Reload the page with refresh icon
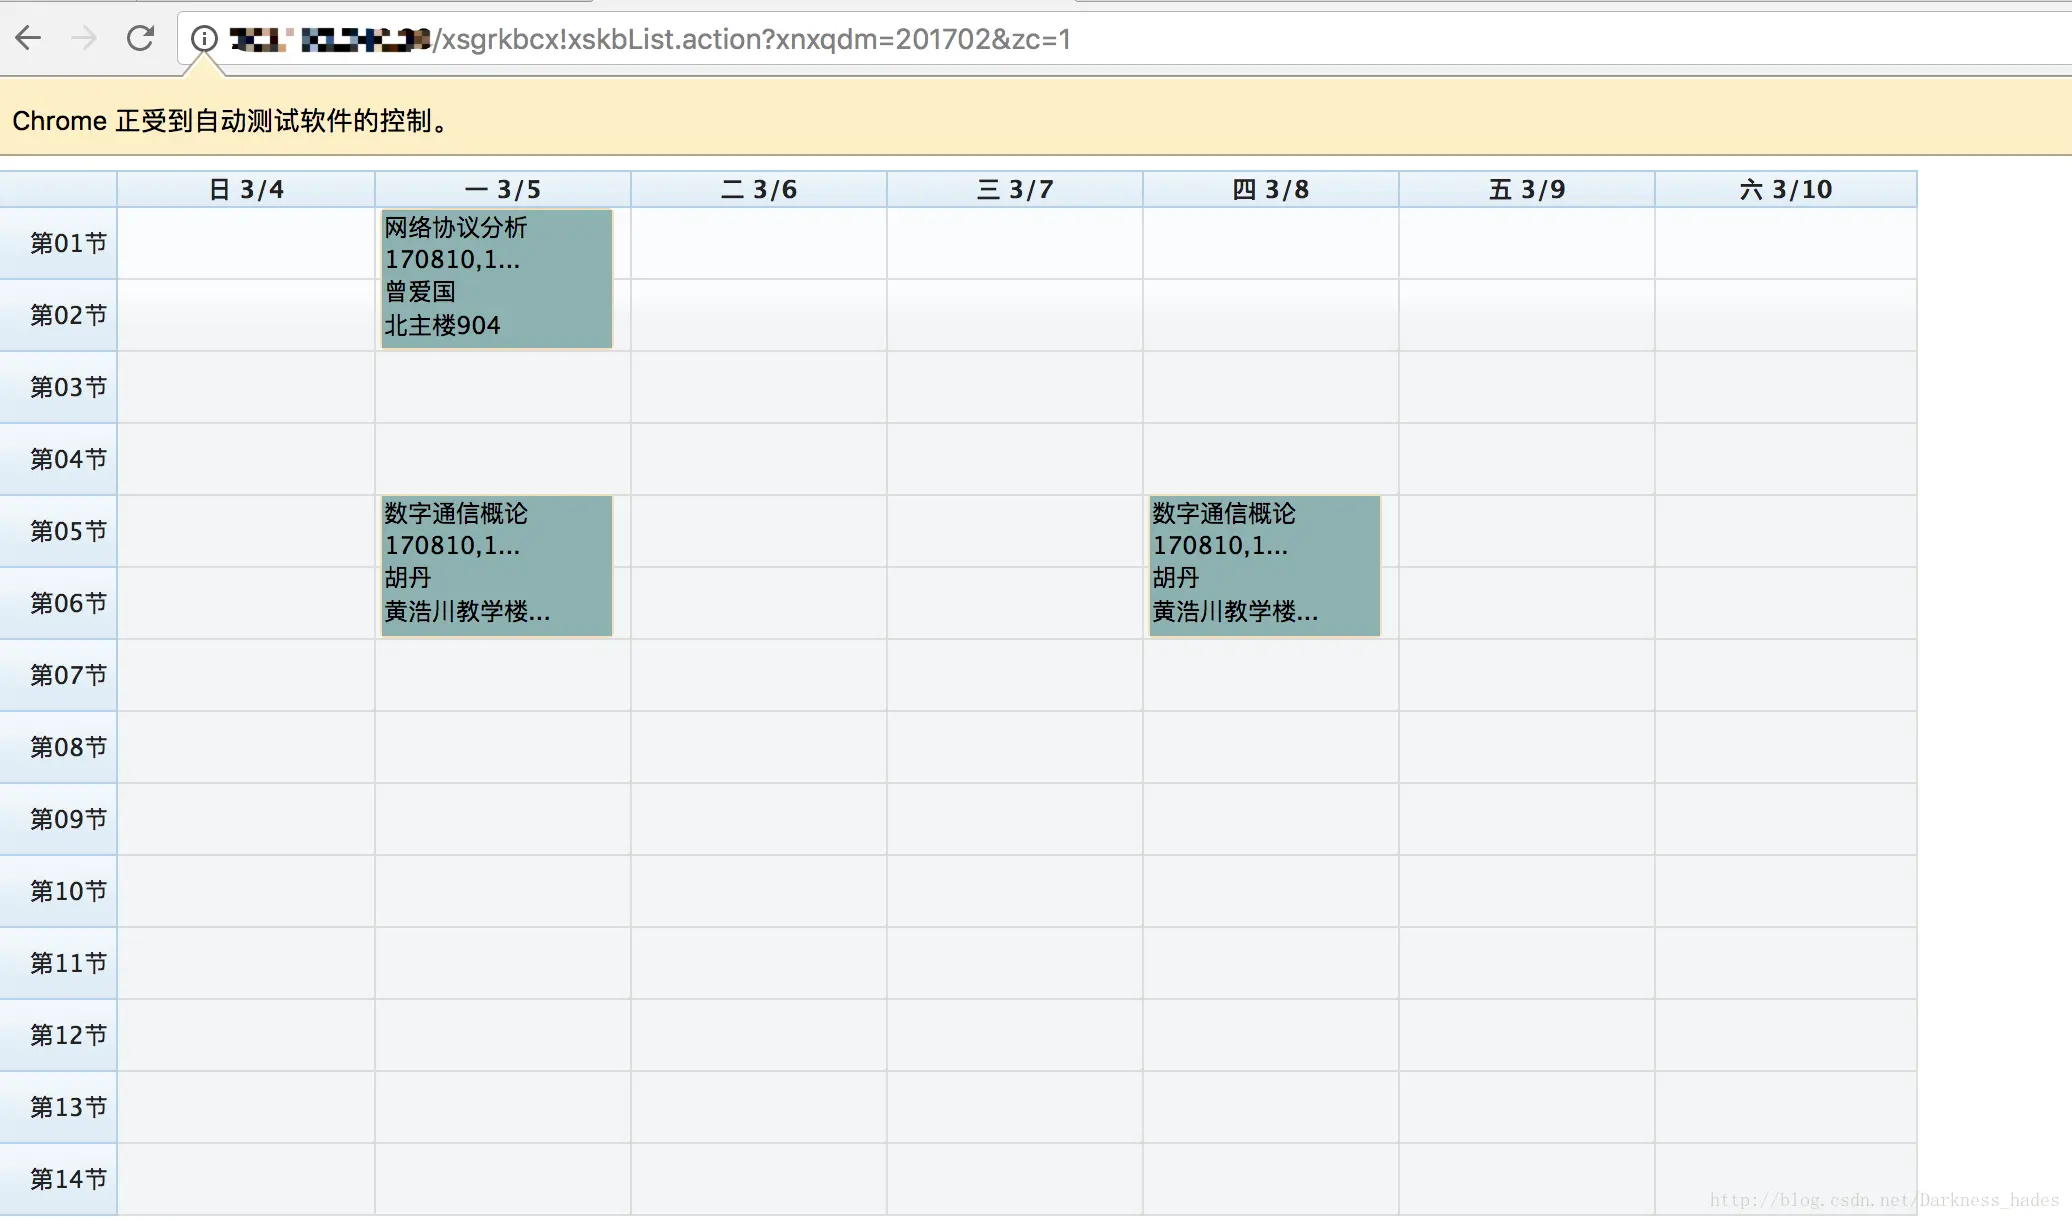The image size is (2072, 1220). [140, 39]
